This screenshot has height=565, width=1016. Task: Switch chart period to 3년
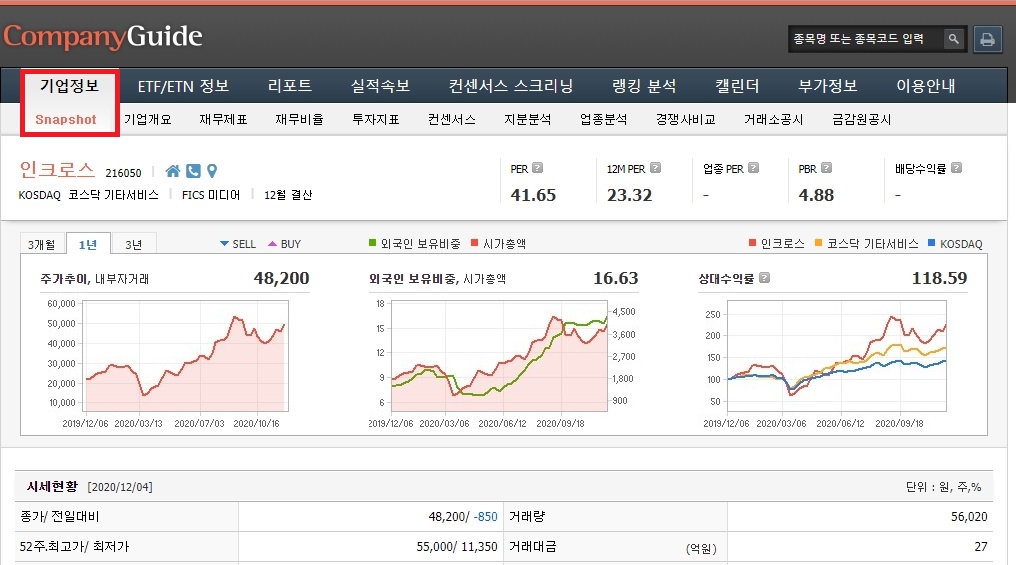pos(133,244)
